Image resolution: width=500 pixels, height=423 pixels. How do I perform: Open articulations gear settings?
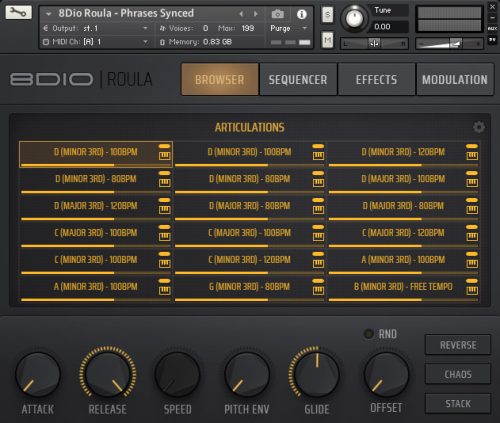point(479,127)
